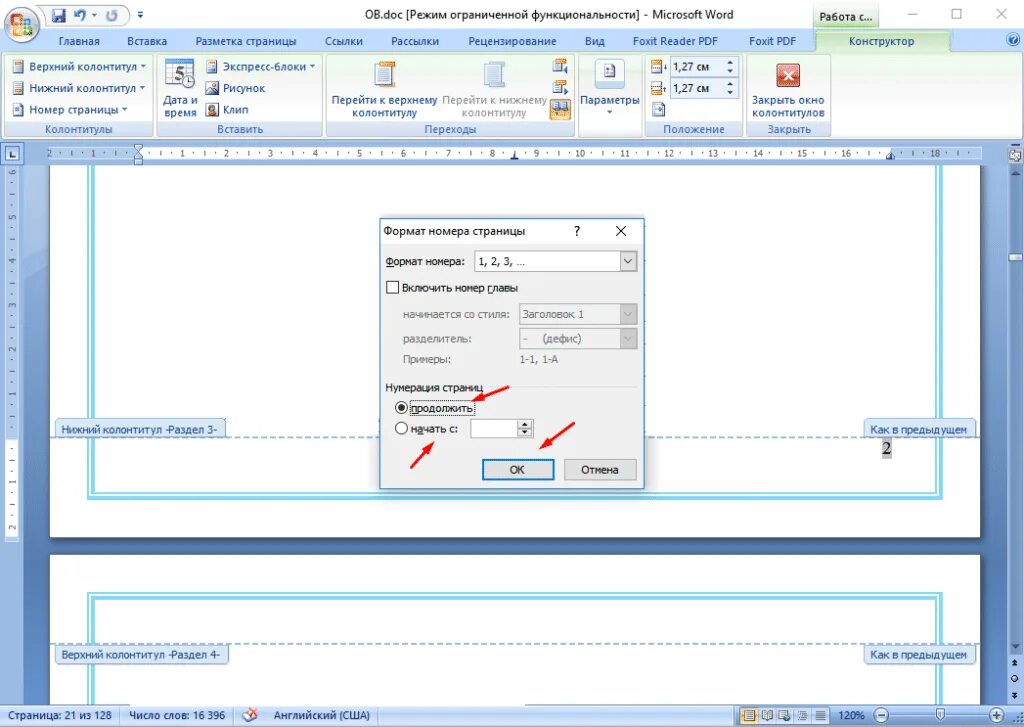Insert Рисунок into the header
The height and width of the screenshot is (727, 1024).
236,88
